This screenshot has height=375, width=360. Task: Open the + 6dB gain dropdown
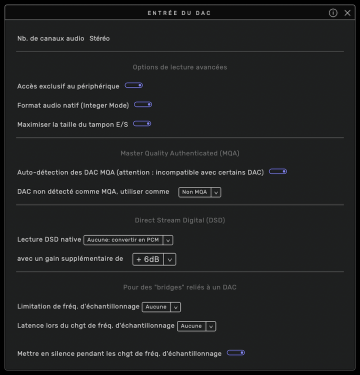[154, 259]
